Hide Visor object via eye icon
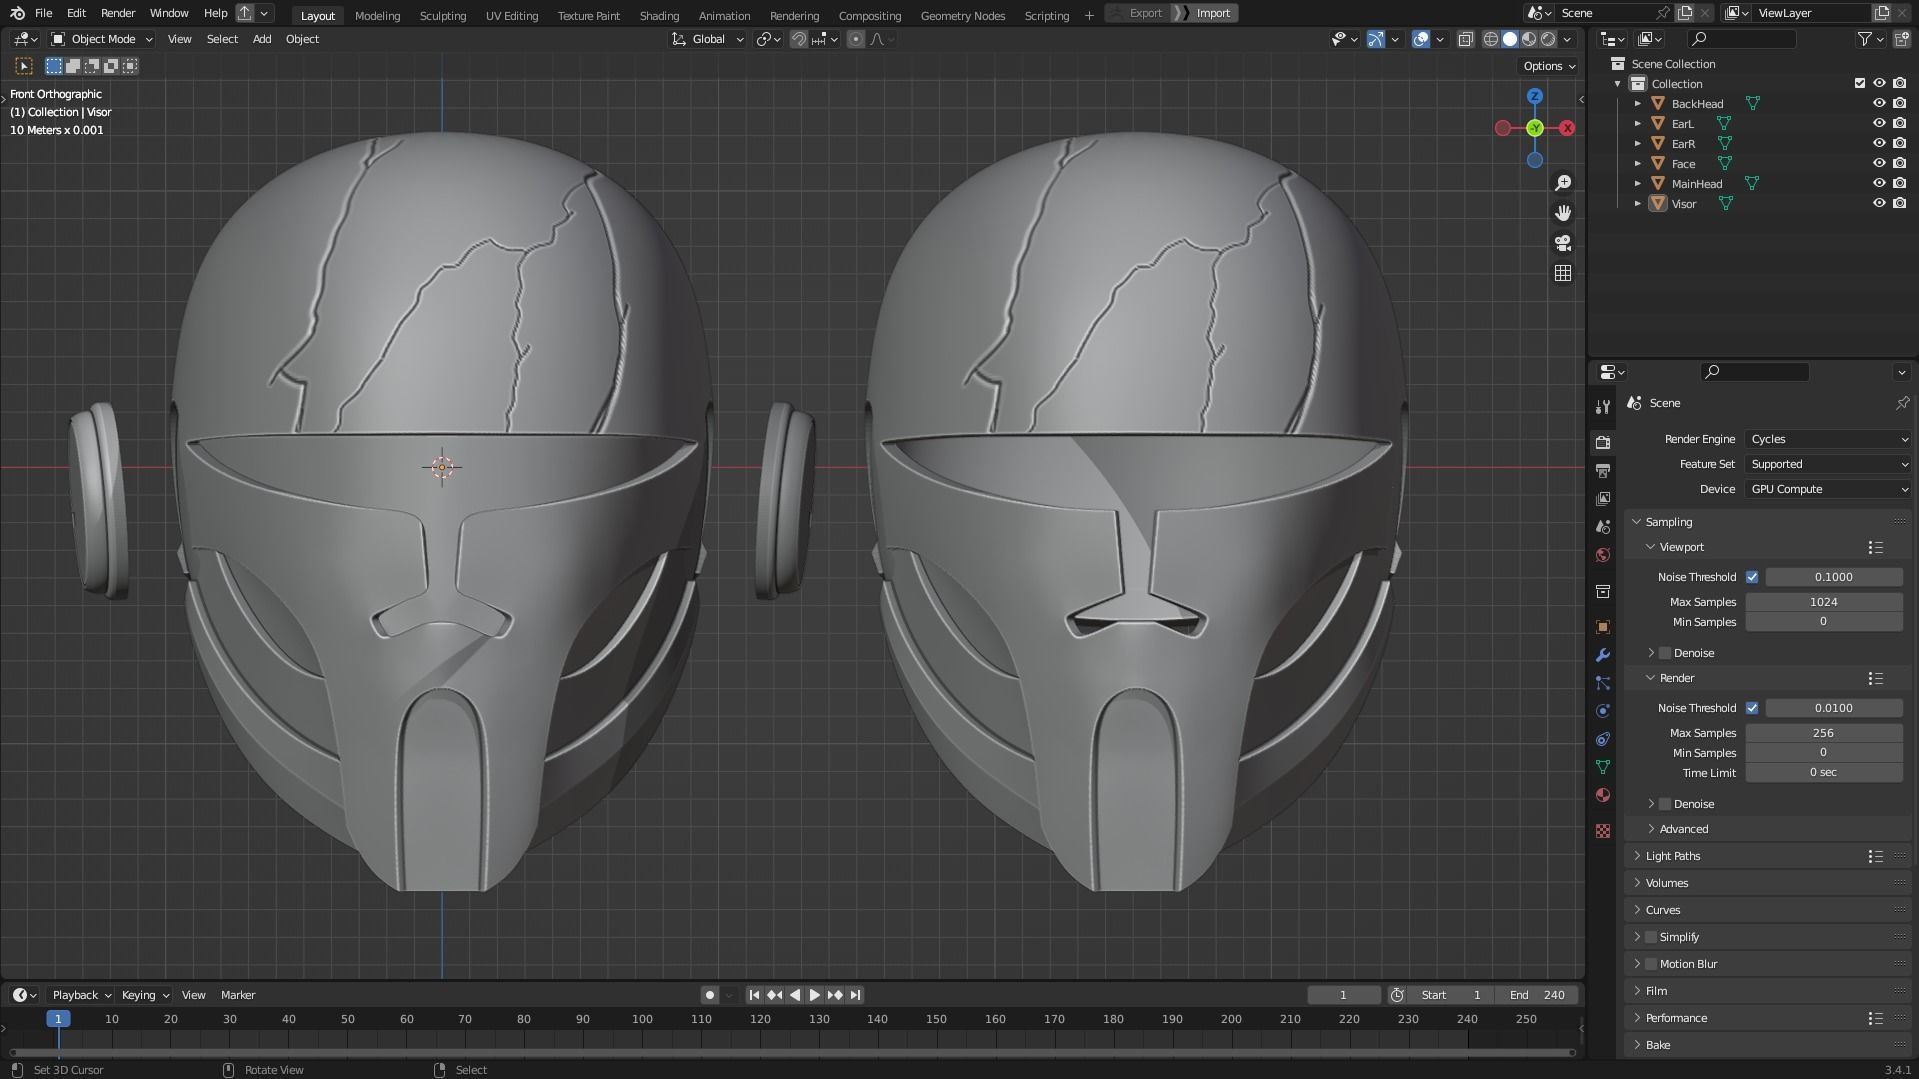This screenshot has height=1079, width=1919. [1879, 203]
